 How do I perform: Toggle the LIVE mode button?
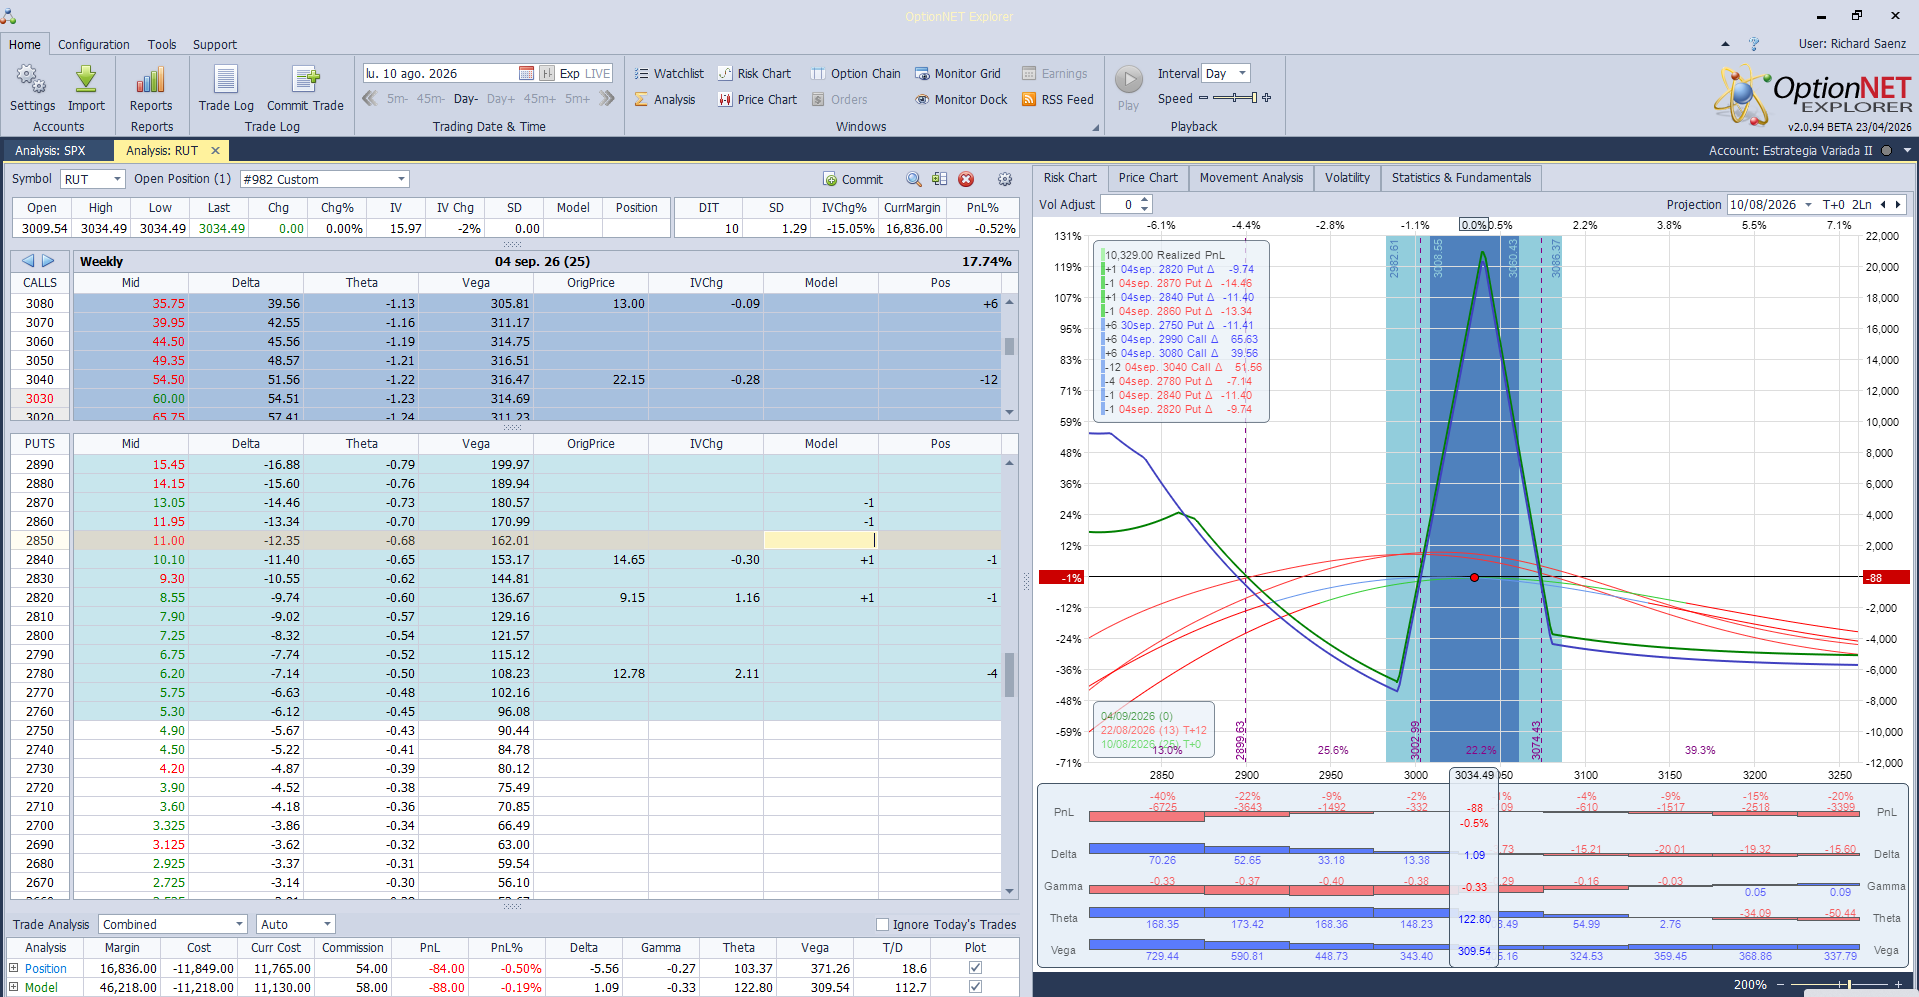598,73
